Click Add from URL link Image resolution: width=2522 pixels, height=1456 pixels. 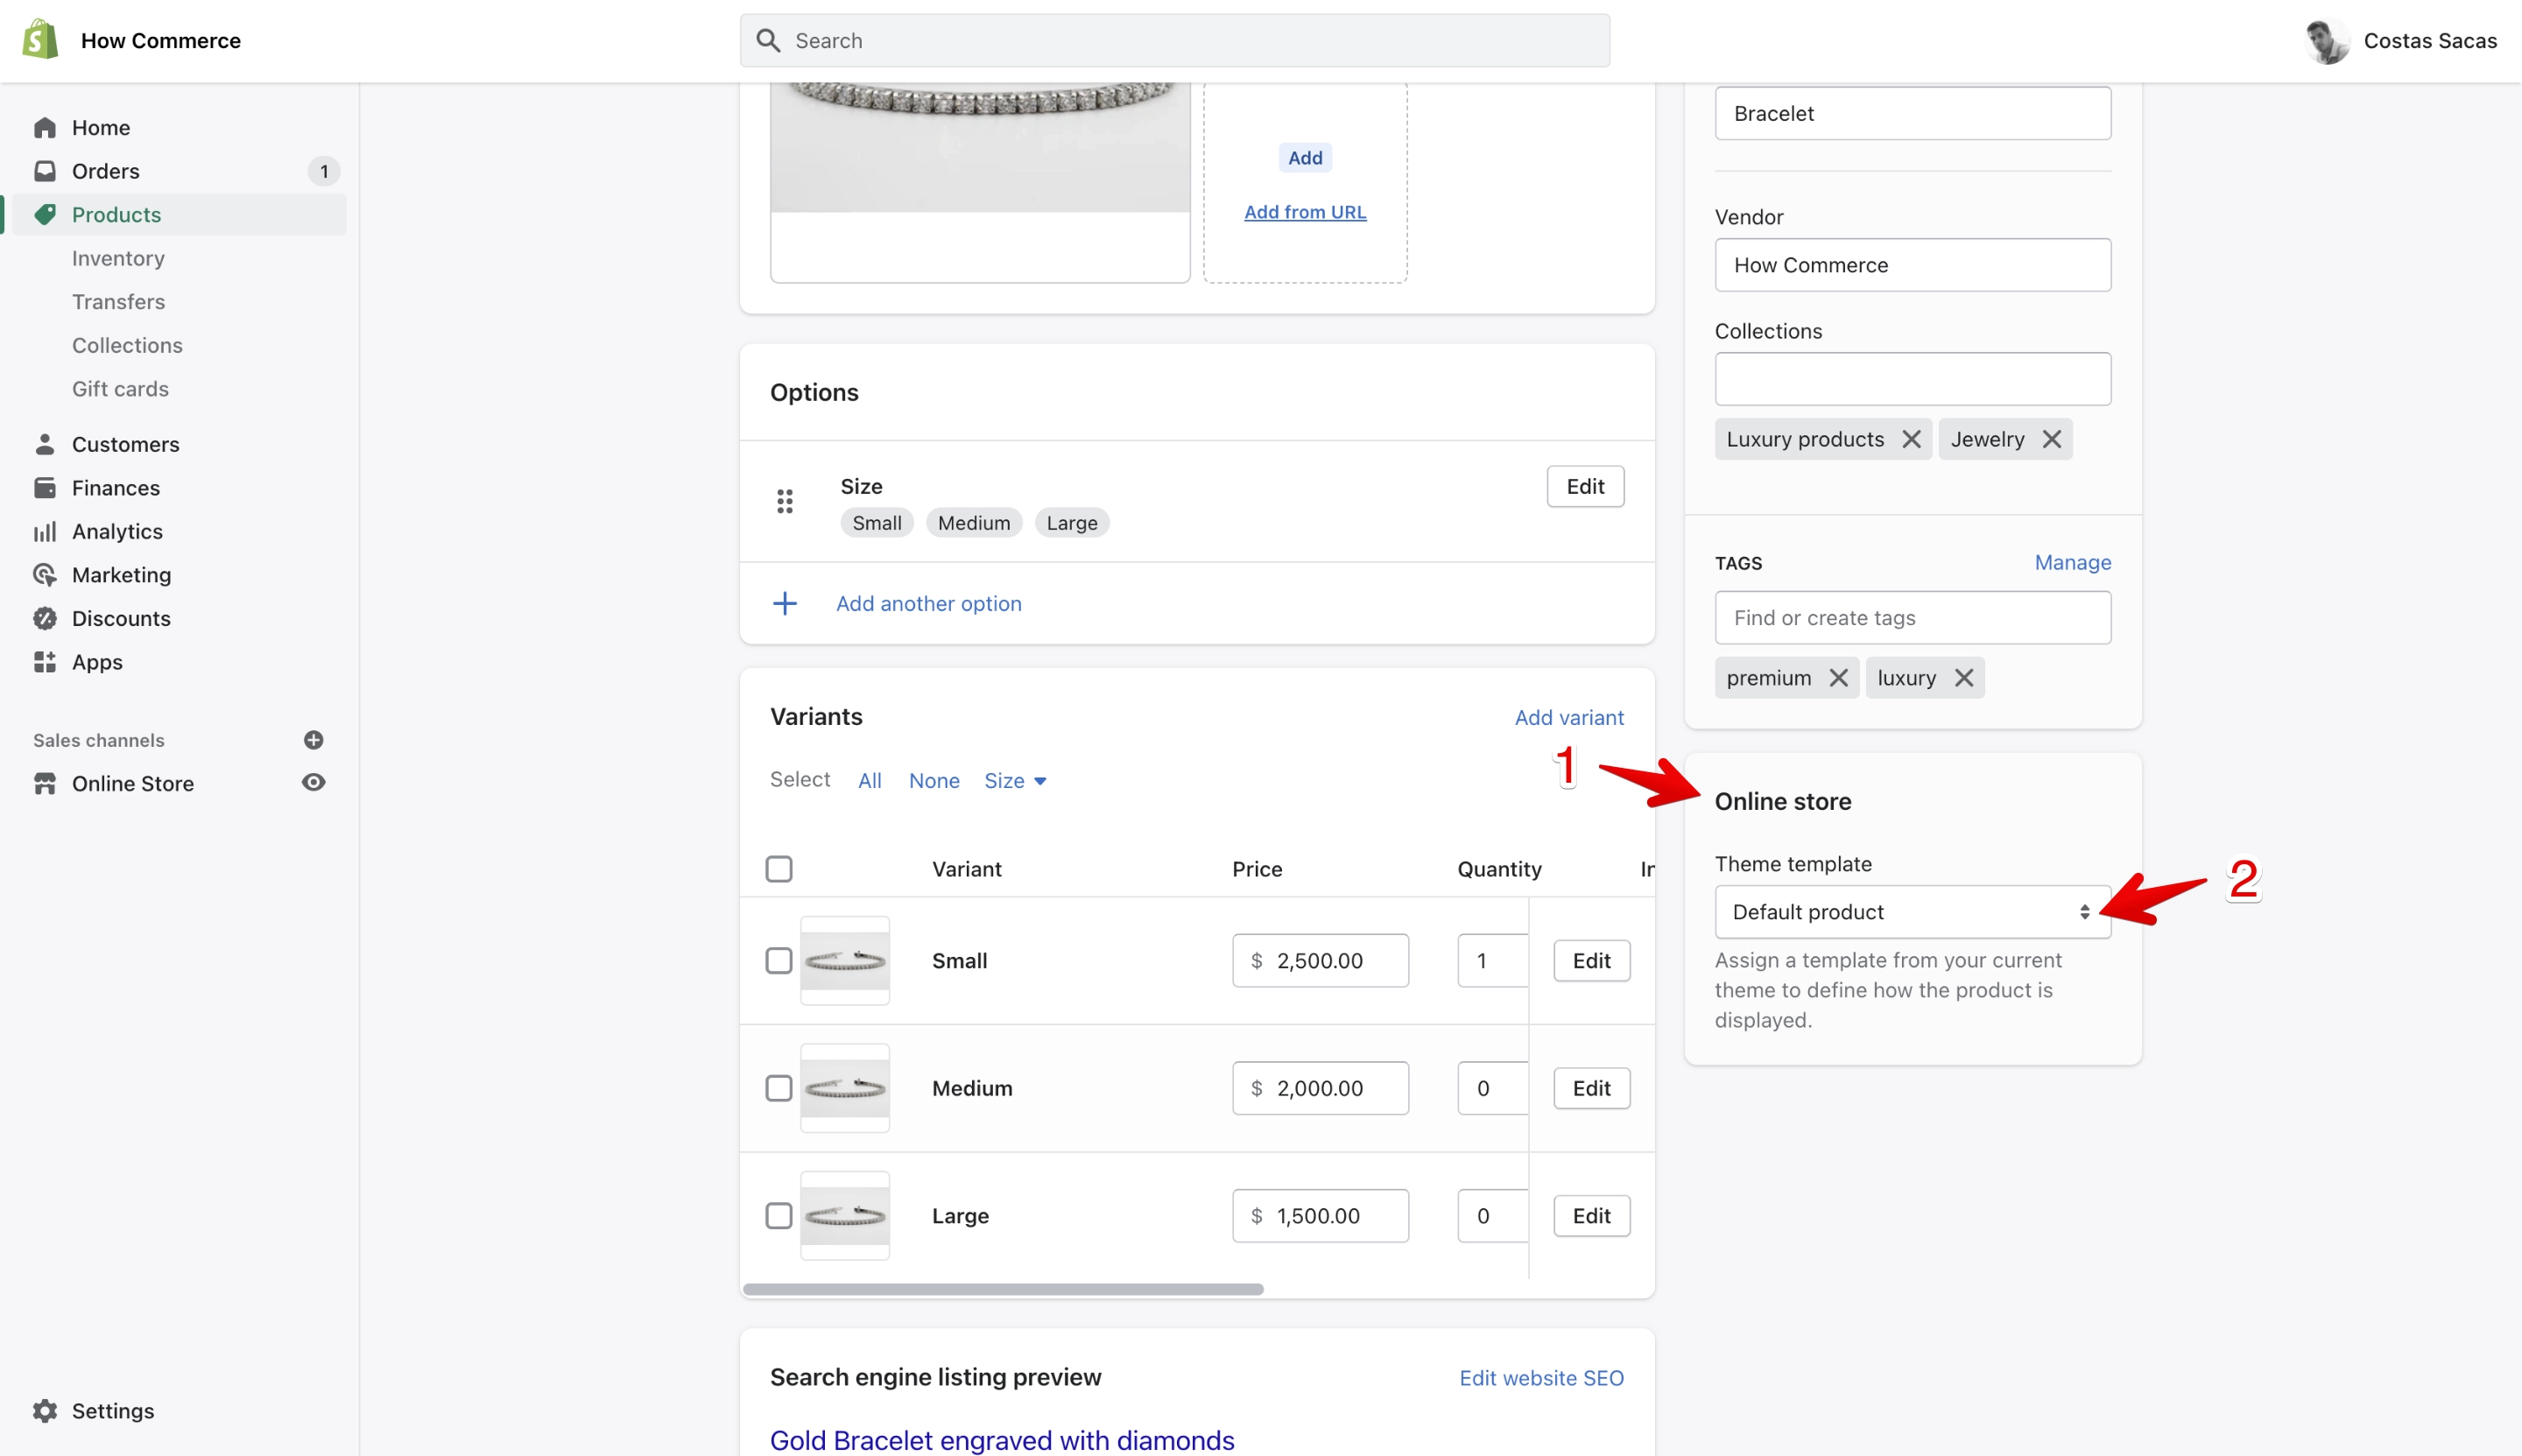(x=1305, y=212)
